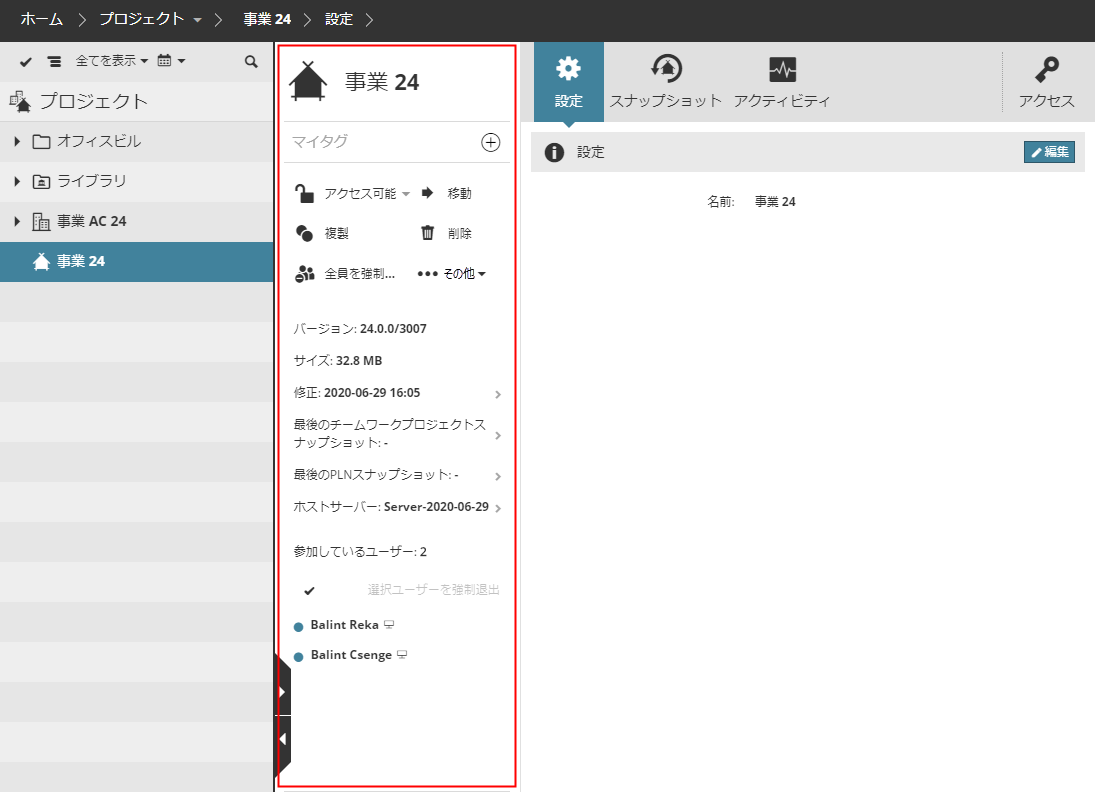The width and height of the screenshot is (1095, 792).
Task: Switch to the 設定 gear tab
Action: [x=568, y=82]
